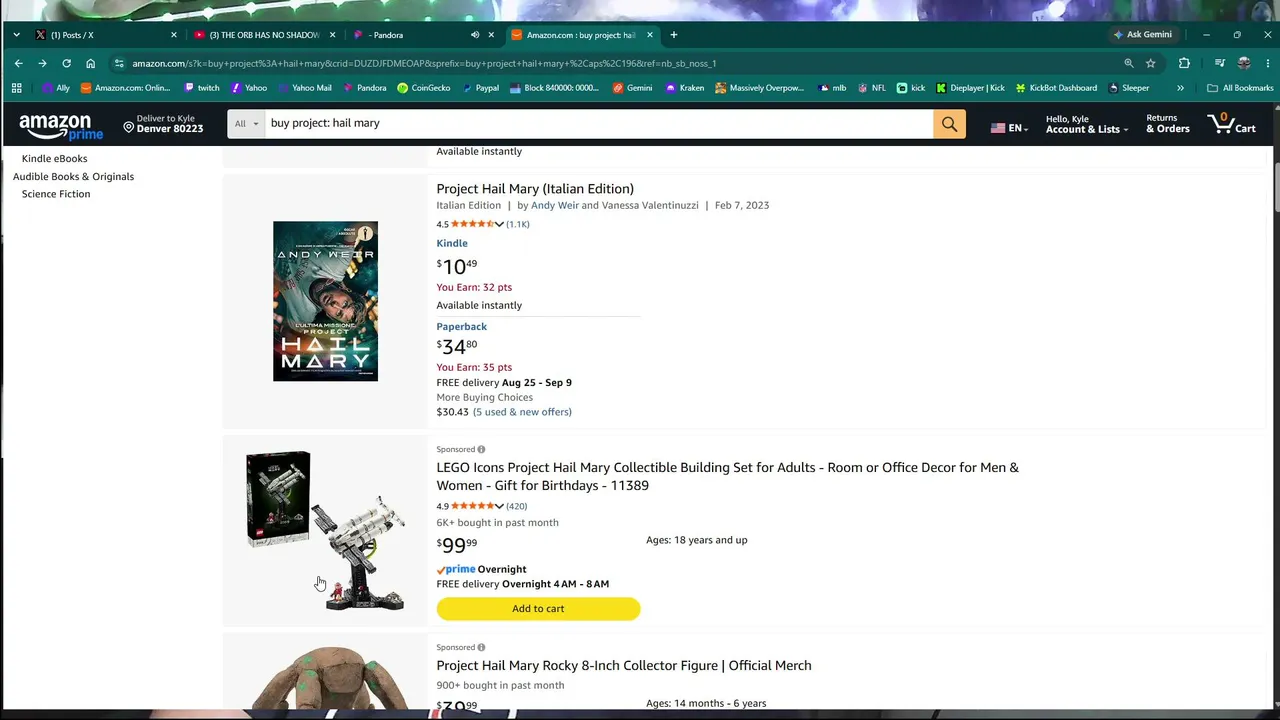The image size is (1280, 720).
Task: Click the LEGO building set product image
Action: tap(325, 530)
